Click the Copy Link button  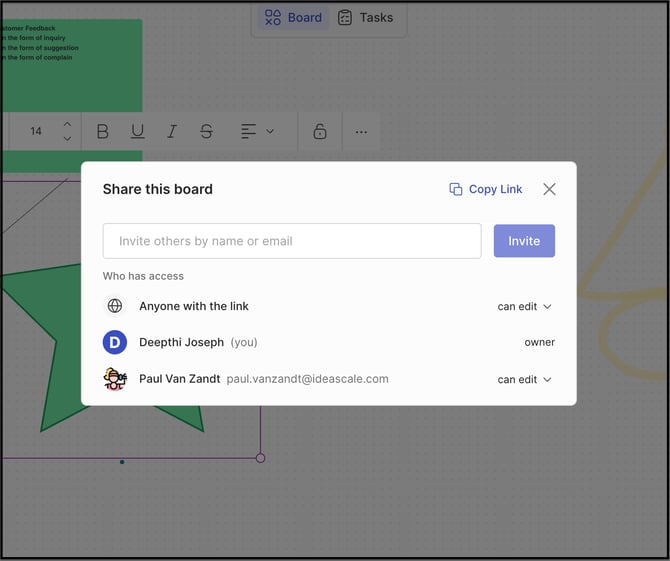tap(486, 189)
